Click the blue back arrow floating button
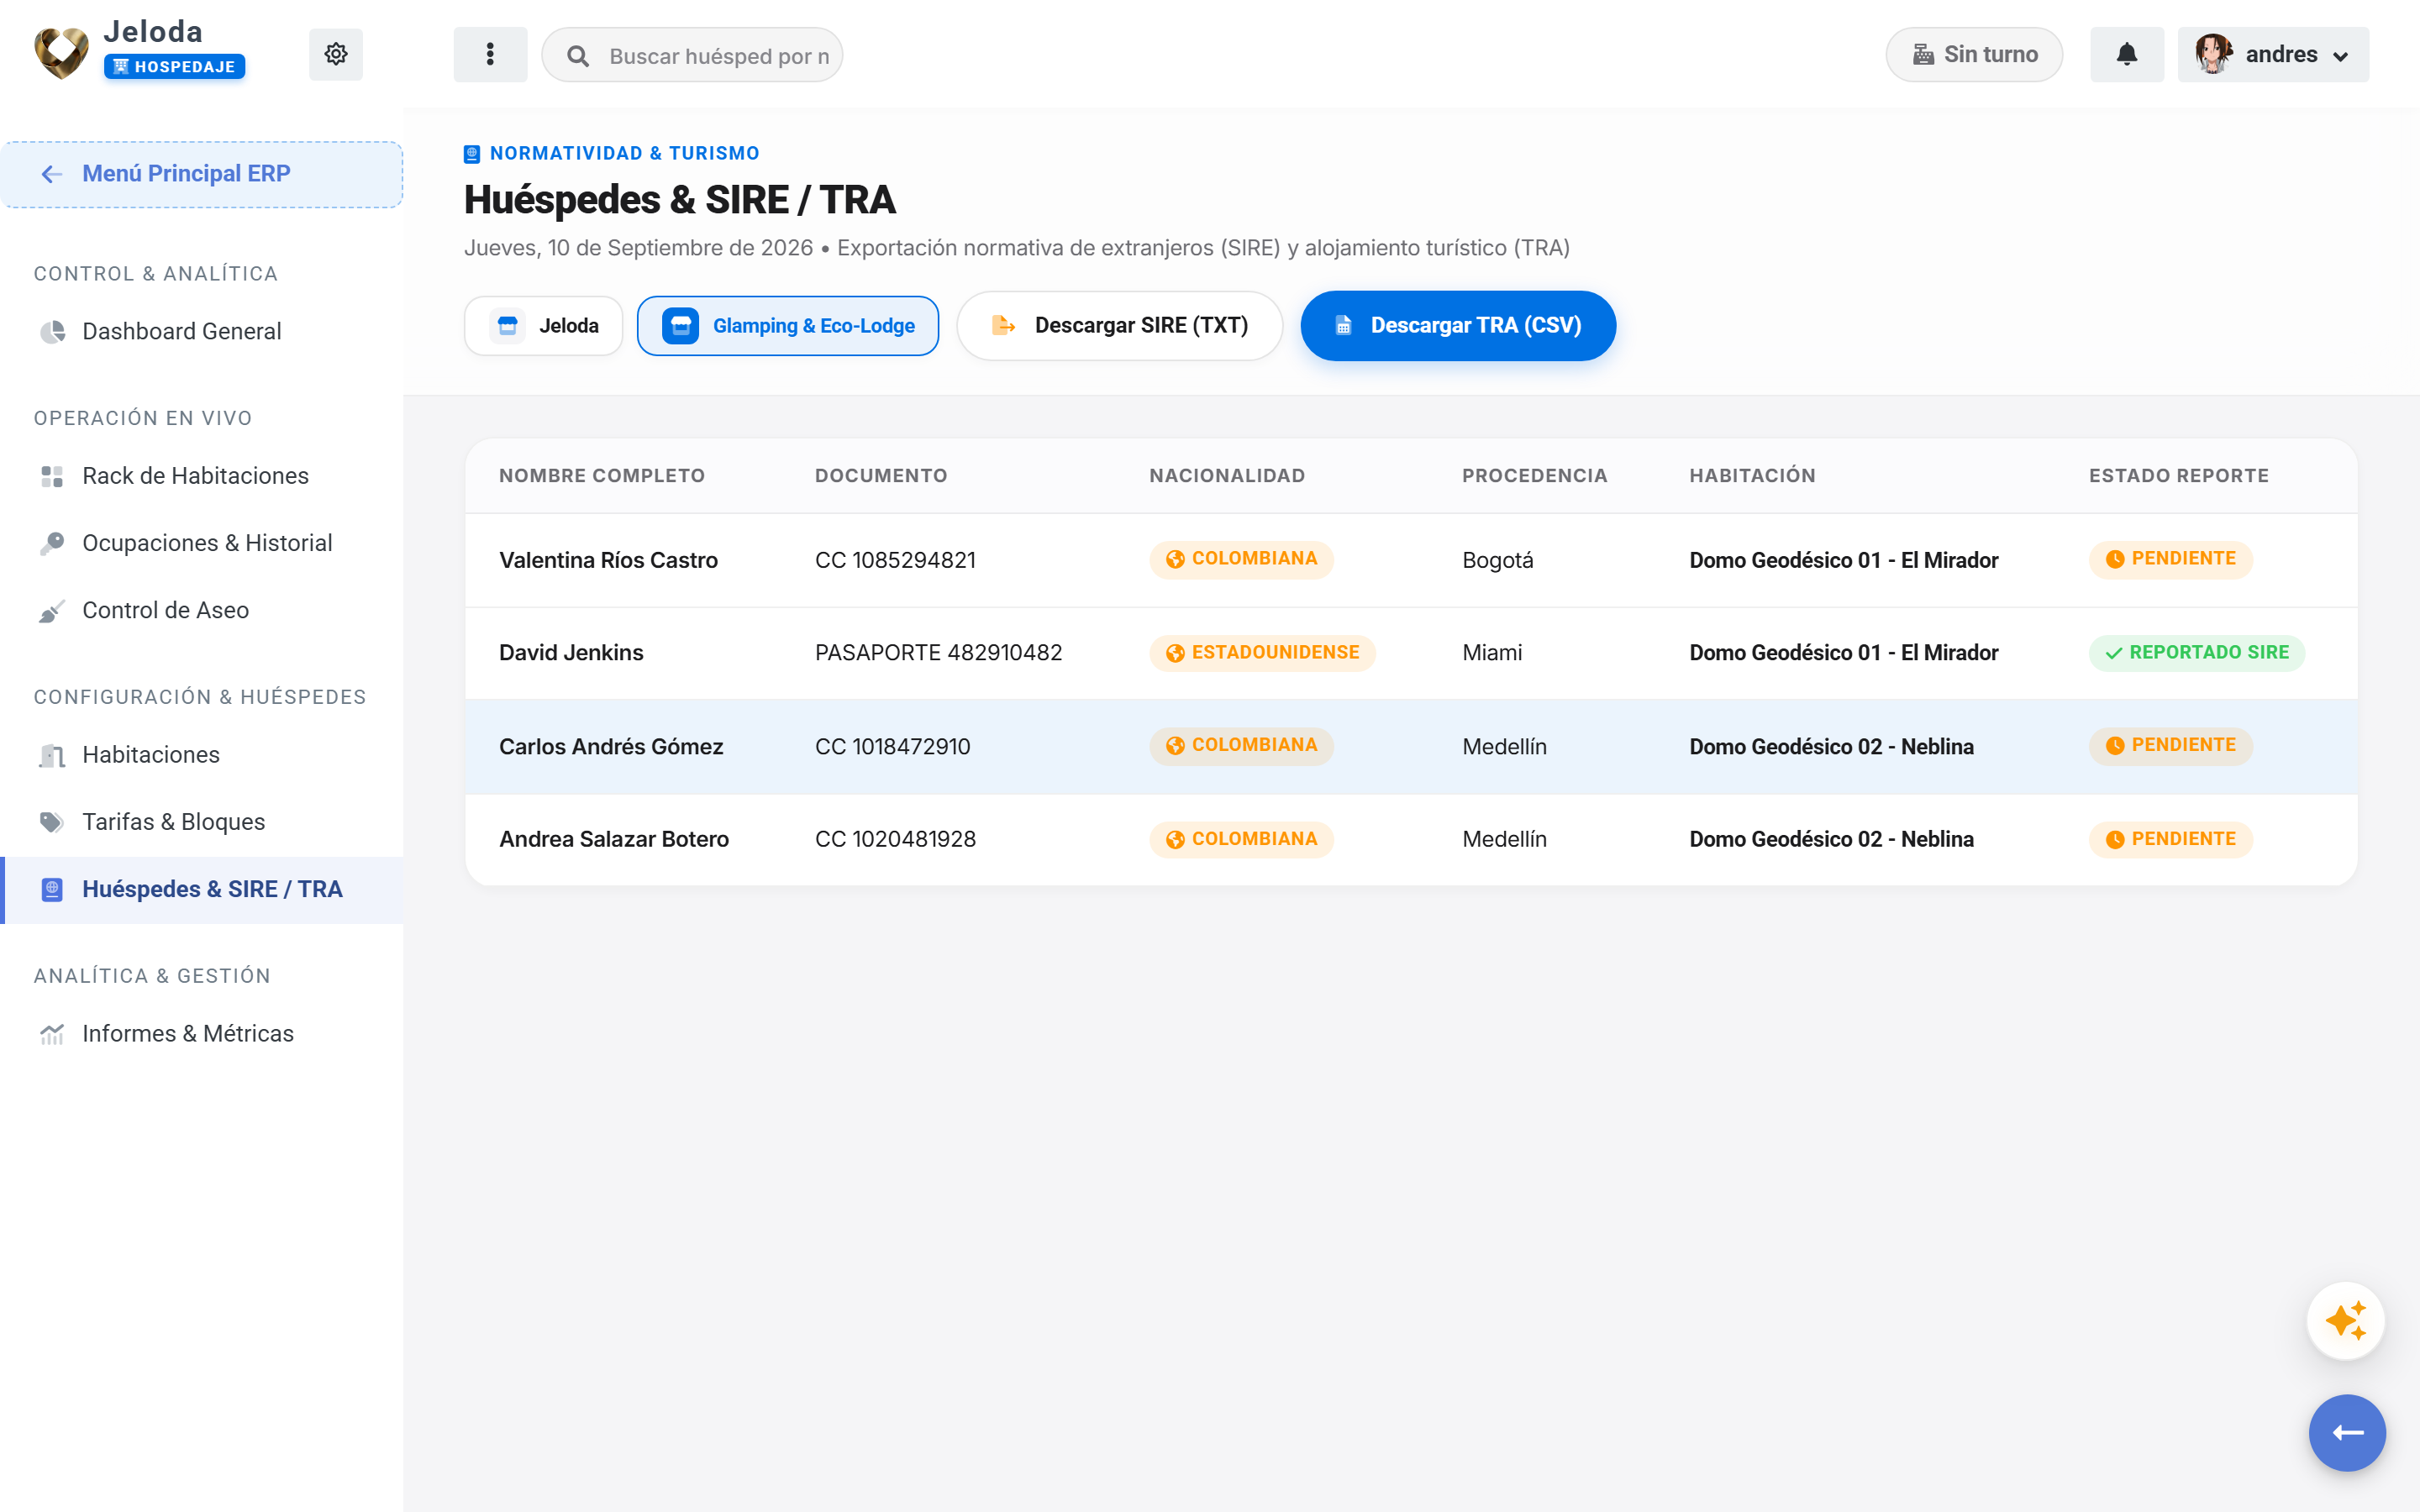Image resolution: width=2420 pixels, height=1512 pixels. click(2346, 1432)
